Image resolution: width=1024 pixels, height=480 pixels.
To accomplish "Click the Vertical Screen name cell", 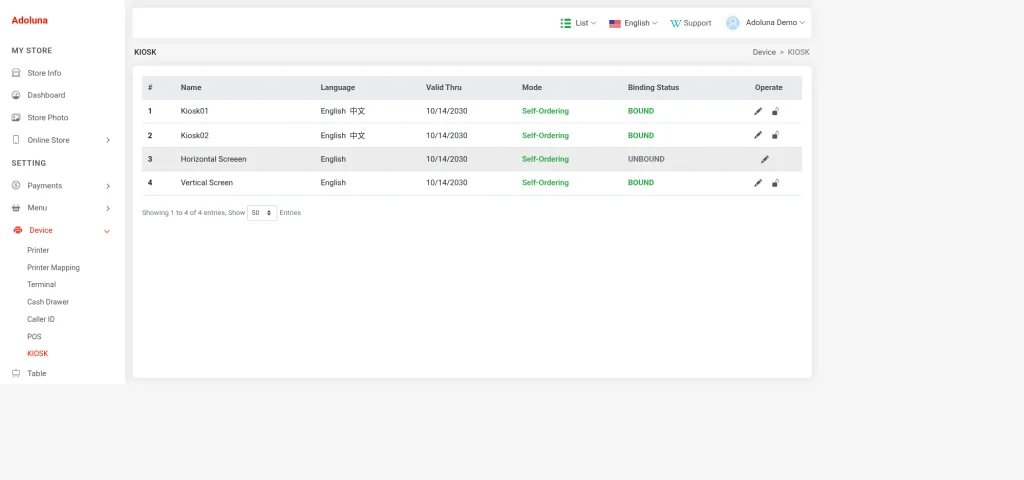I will (x=206, y=183).
